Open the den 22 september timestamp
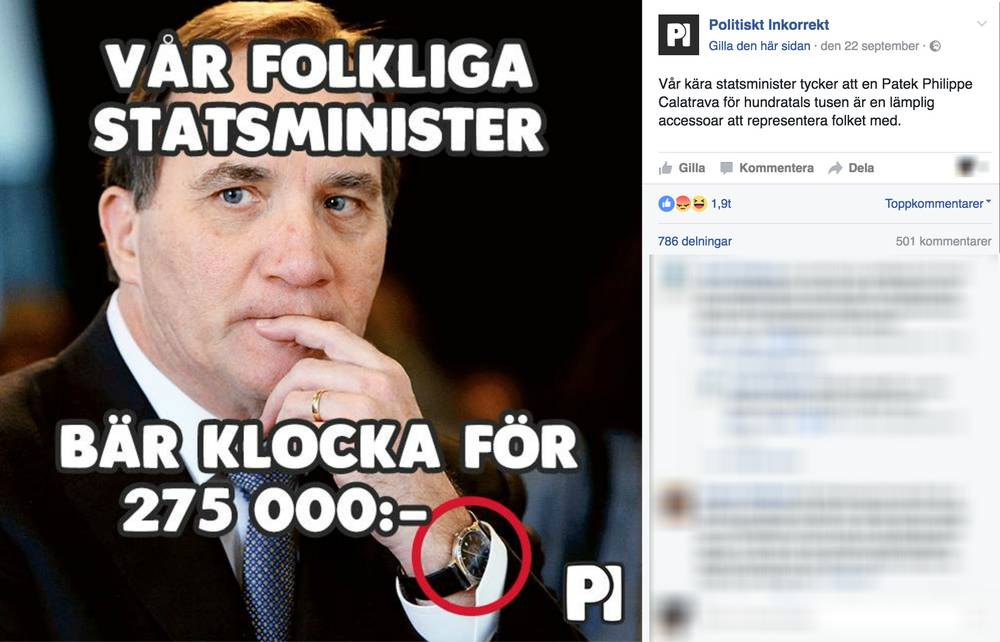The width and height of the screenshot is (1000, 642). point(870,46)
